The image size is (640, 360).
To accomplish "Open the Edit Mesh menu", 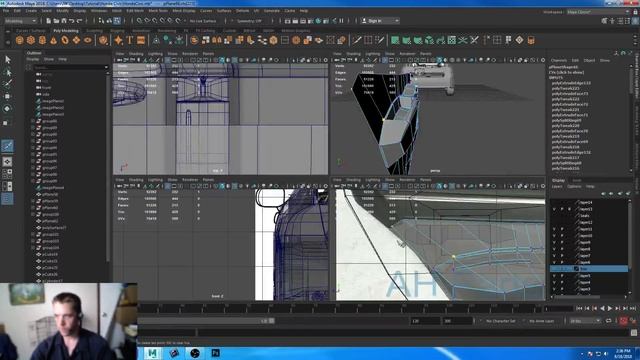I will tap(135, 11).
